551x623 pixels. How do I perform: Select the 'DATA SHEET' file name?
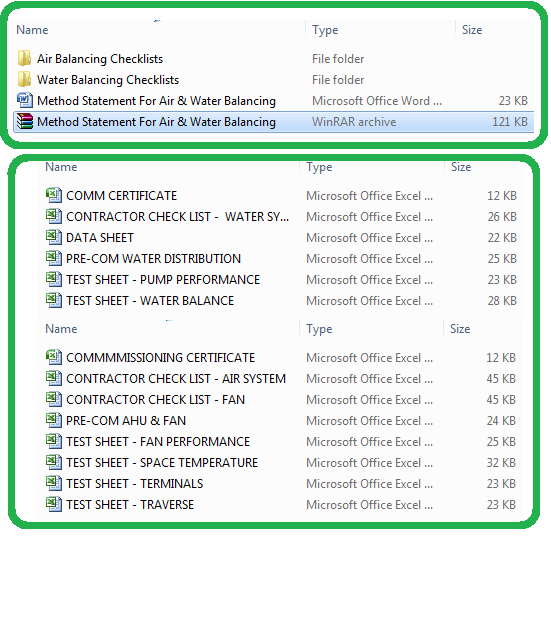pyautogui.click(x=100, y=238)
